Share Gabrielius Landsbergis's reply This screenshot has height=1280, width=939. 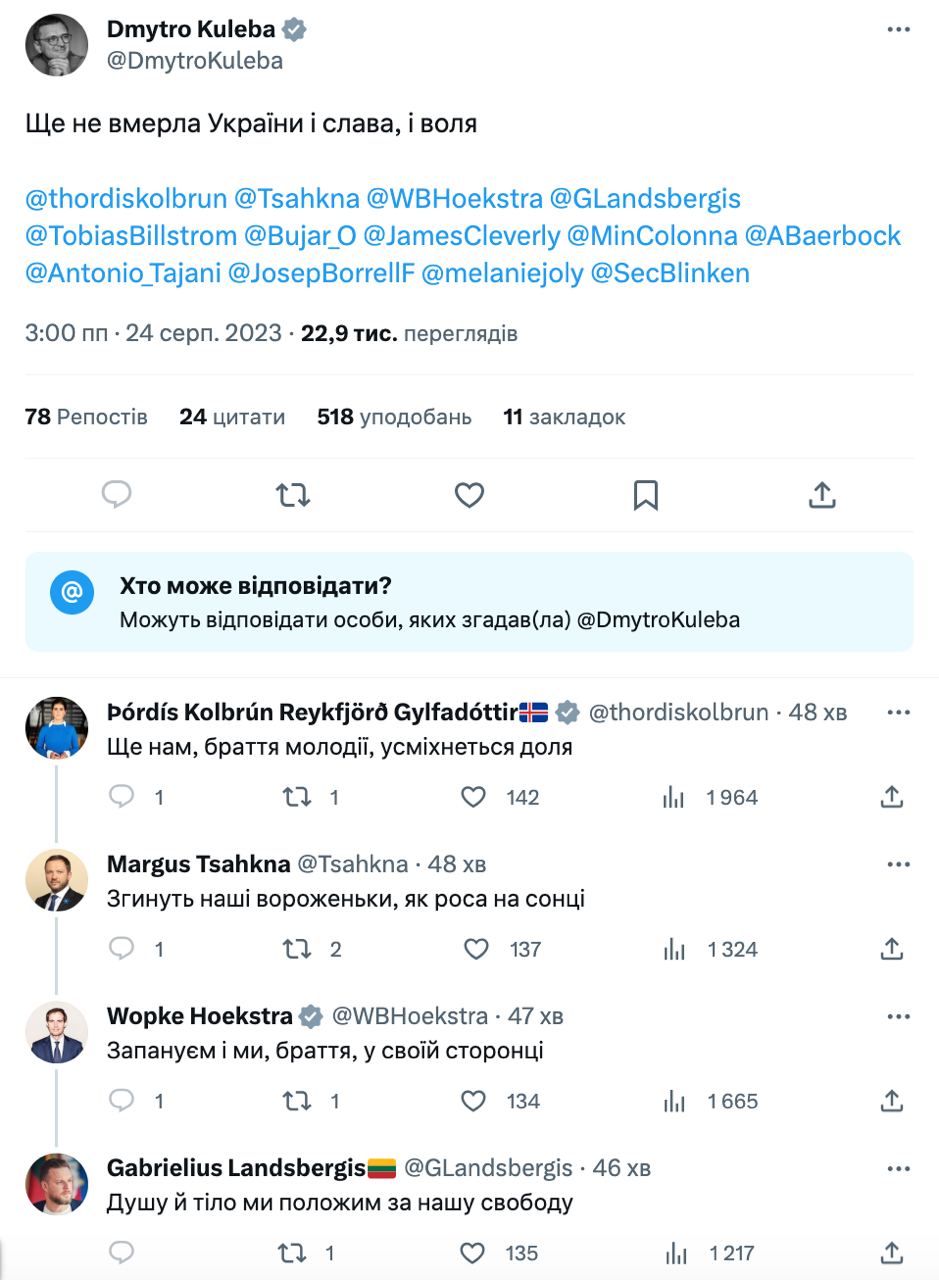892,1253
